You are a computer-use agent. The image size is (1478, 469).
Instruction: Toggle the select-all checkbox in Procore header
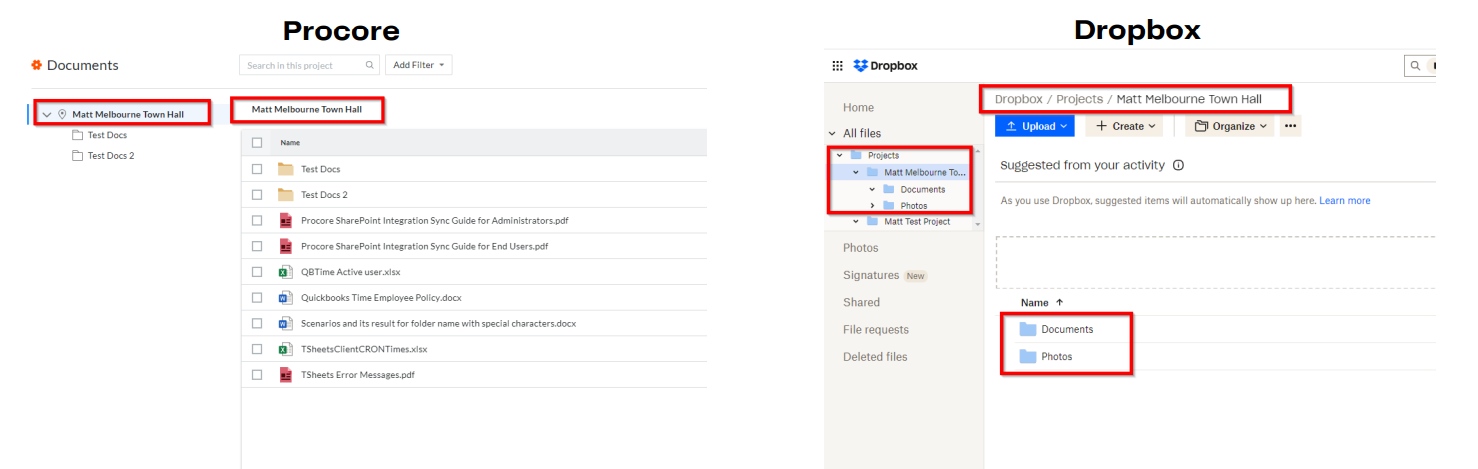tap(257, 143)
